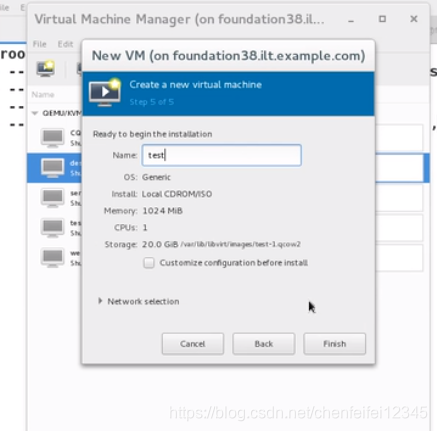Viewport: 437px width, 431px height.
Task: Click the New VM dialog title bar
Action: (x=228, y=56)
